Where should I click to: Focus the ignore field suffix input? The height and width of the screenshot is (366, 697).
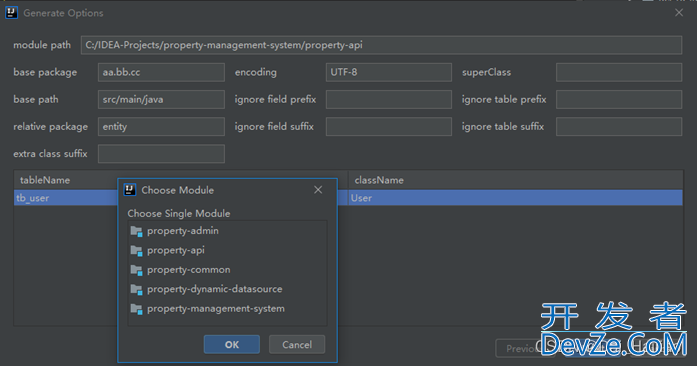point(389,127)
